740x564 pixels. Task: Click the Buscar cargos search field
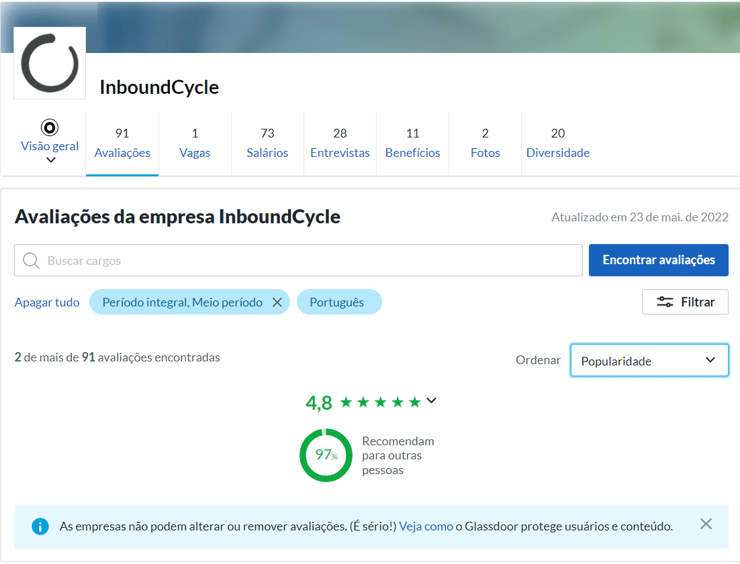pos(298,260)
